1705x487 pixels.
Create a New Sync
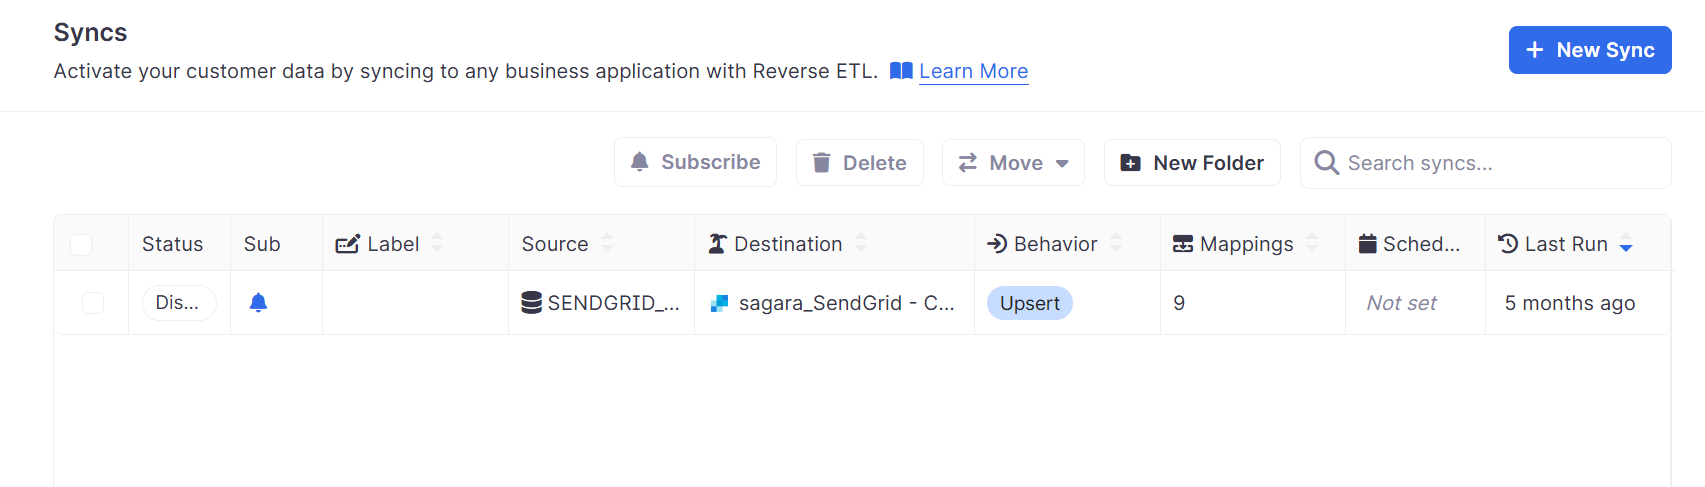(1589, 50)
